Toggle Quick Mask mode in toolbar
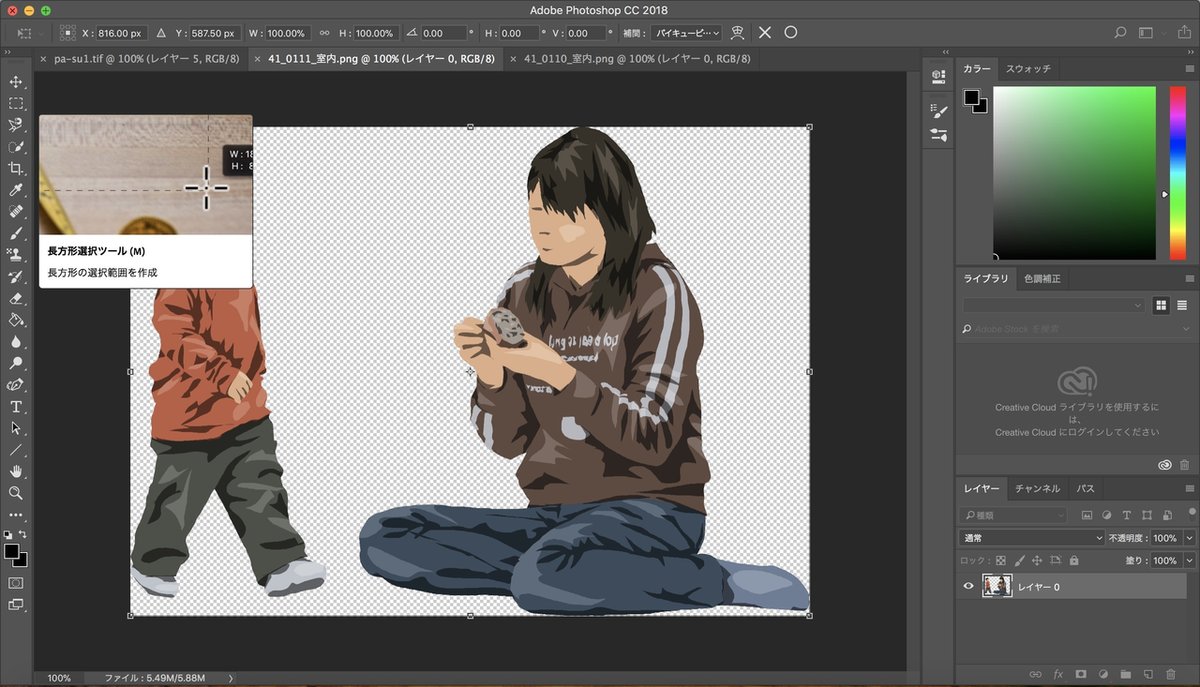Image resolution: width=1200 pixels, height=687 pixels. coord(16,582)
